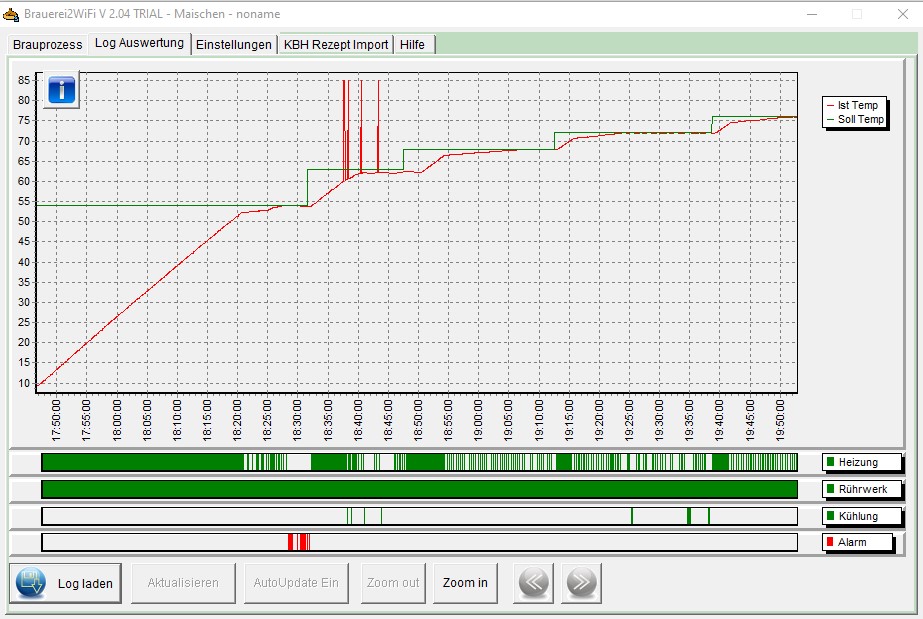This screenshot has height=619, width=923.
Task: Click the Zoom in button
Action: [x=465, y=582]
